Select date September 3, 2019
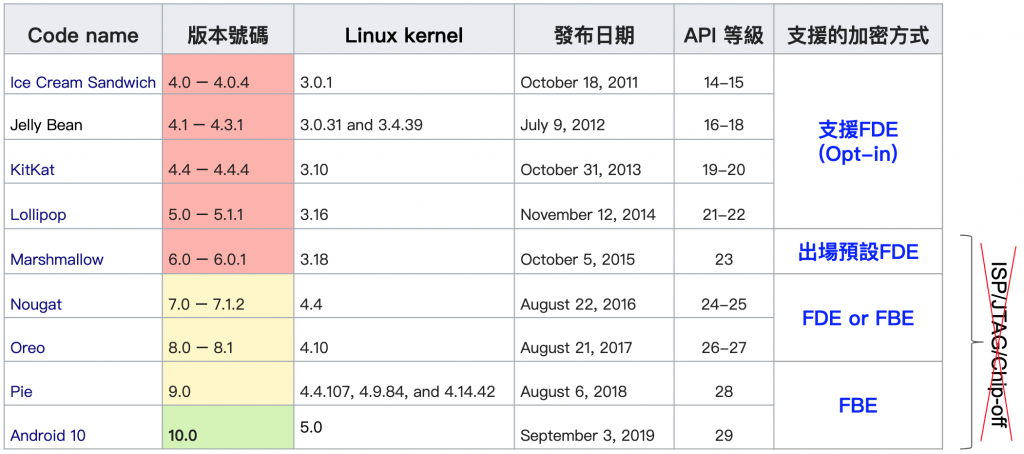The image size is (1024, 454). 594,427
